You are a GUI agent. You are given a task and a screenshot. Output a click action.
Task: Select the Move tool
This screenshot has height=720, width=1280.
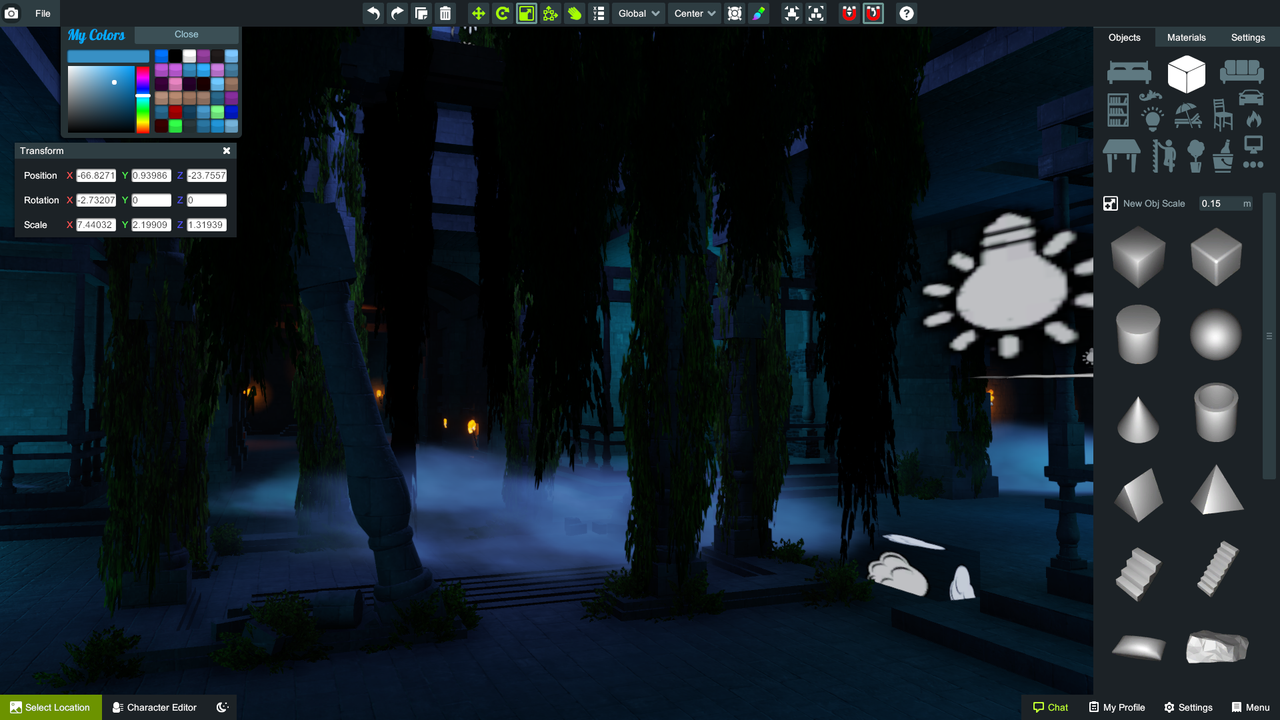coord(478,13)
